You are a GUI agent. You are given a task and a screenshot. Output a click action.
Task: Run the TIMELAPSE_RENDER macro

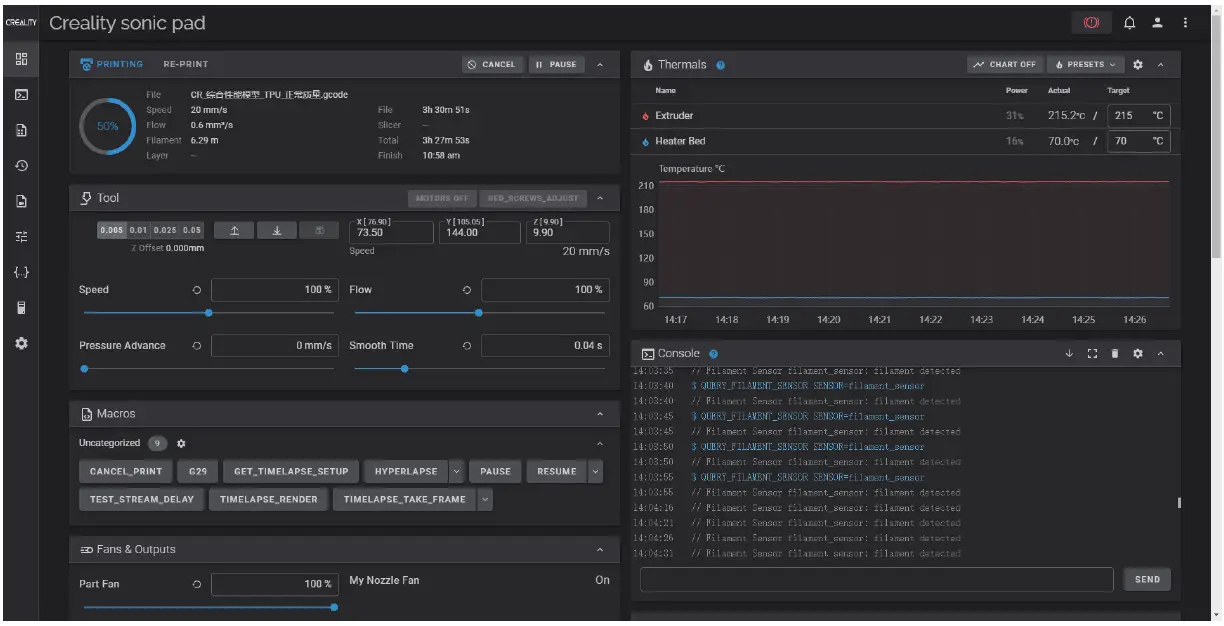(268, 499)
